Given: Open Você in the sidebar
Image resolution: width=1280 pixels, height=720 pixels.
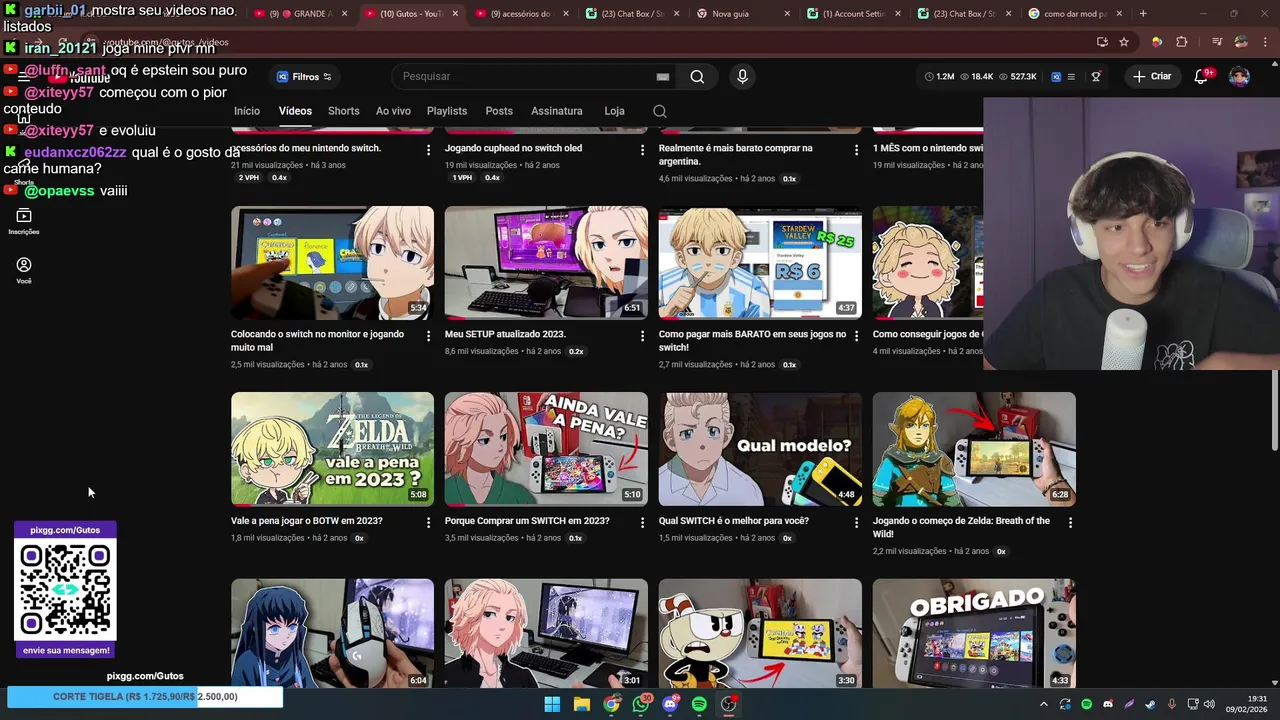Looking at the screenshot, I should point(24,270).
